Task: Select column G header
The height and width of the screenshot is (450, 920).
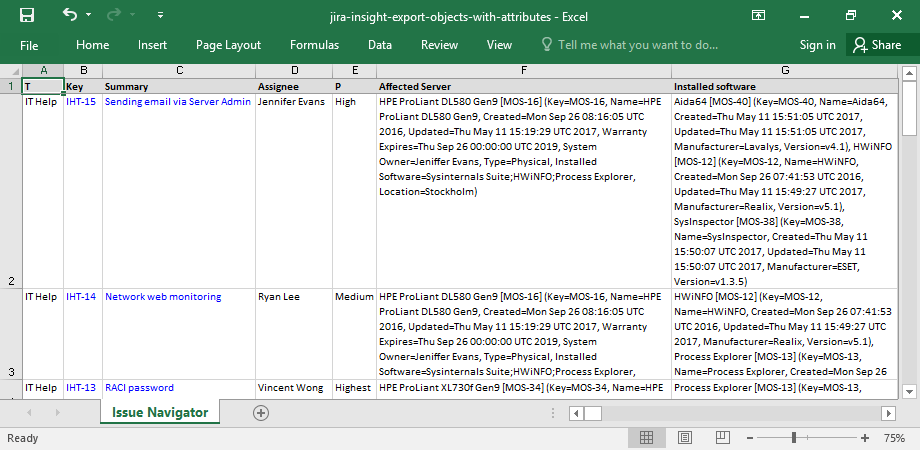Action: click(785, 71)
